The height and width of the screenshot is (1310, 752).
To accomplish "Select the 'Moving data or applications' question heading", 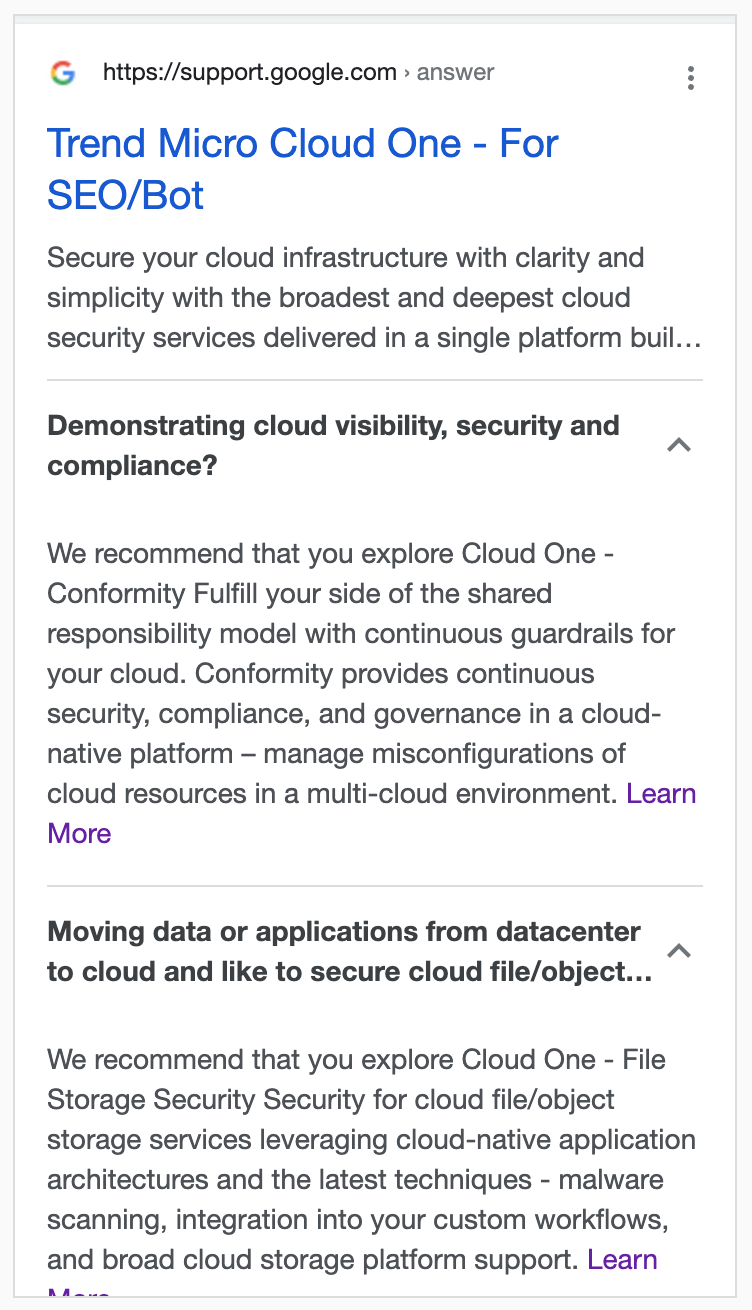I will coord(350,952).
